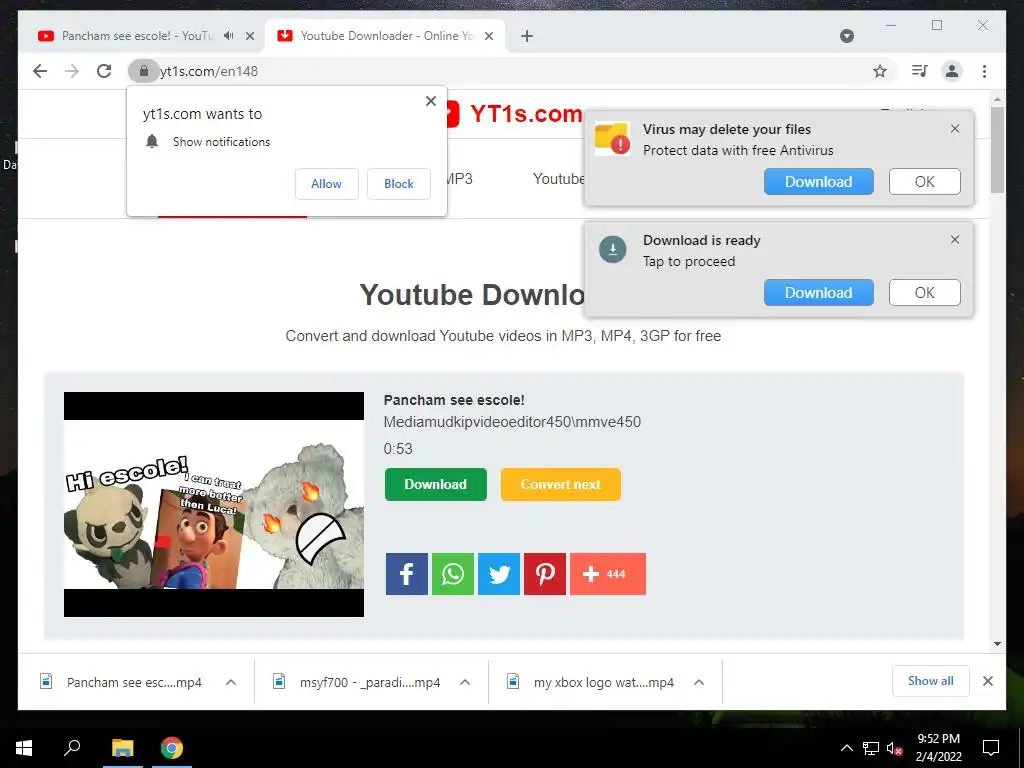Open downloaded file msyf700 - _paradi....mp4
Image resolution: width=1024 pixels, height=768 pixels.
(x=370, y=682)
